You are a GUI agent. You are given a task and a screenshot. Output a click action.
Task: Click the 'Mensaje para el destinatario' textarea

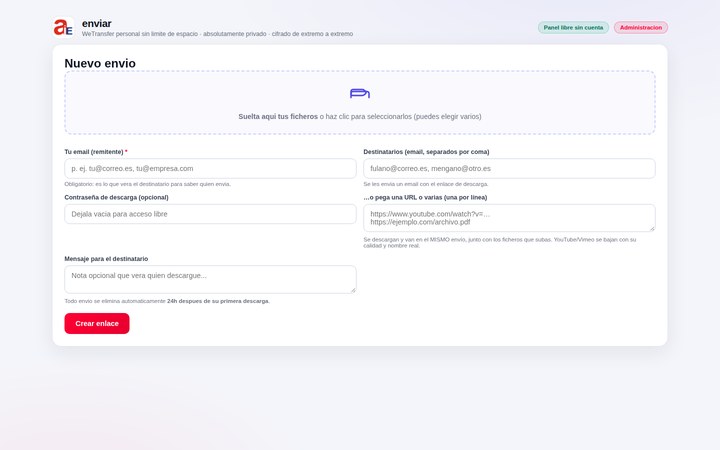[210, 279]
